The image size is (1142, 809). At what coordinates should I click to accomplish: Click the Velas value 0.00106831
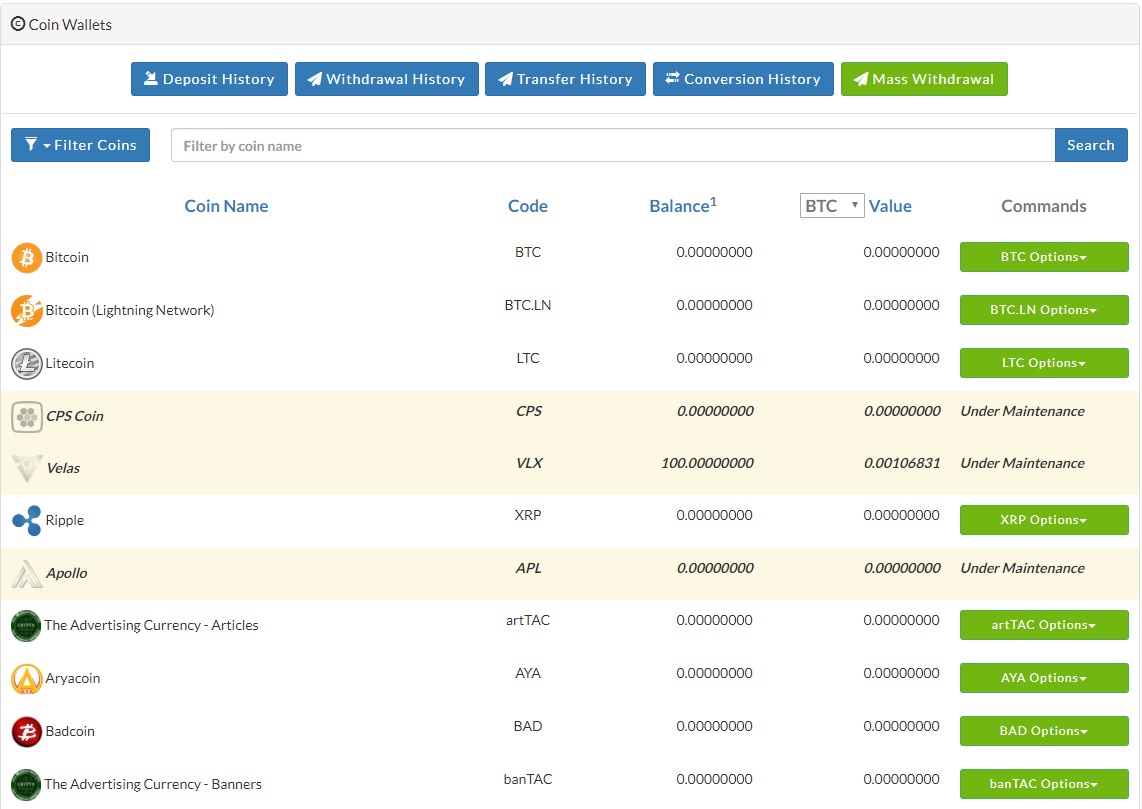pyautogui.click(x=902, y=463)
